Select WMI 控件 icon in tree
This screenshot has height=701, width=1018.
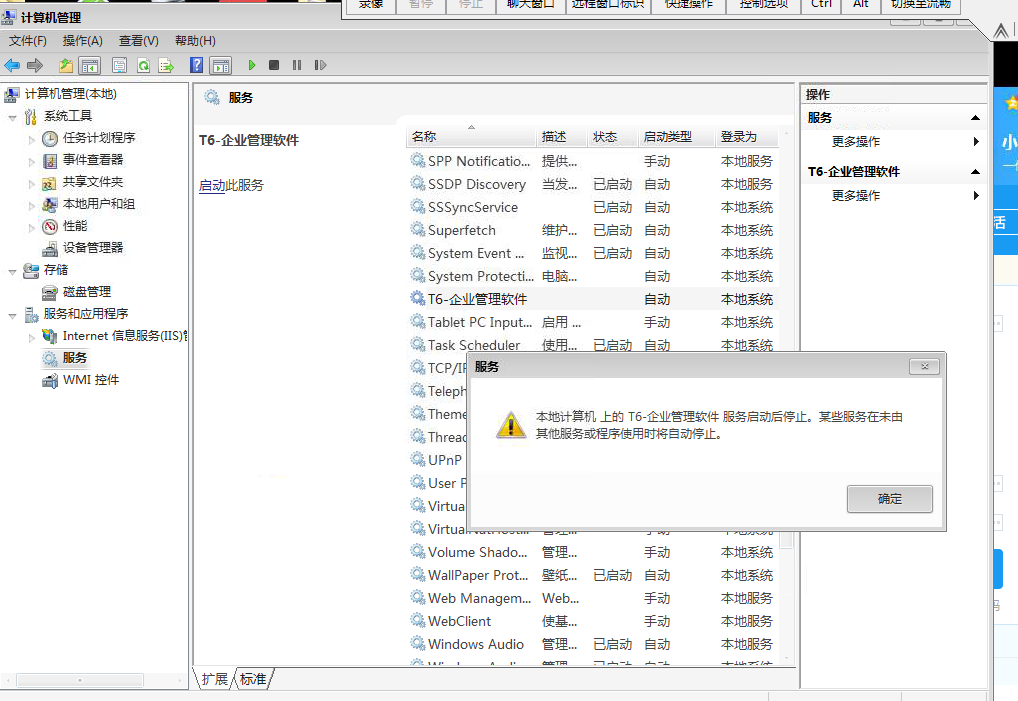50,380
